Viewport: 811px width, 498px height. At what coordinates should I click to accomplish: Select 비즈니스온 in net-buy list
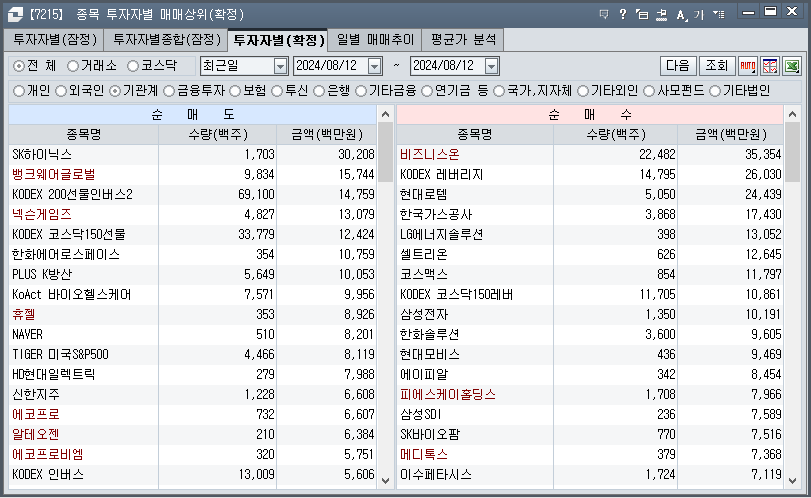[590, 155]
